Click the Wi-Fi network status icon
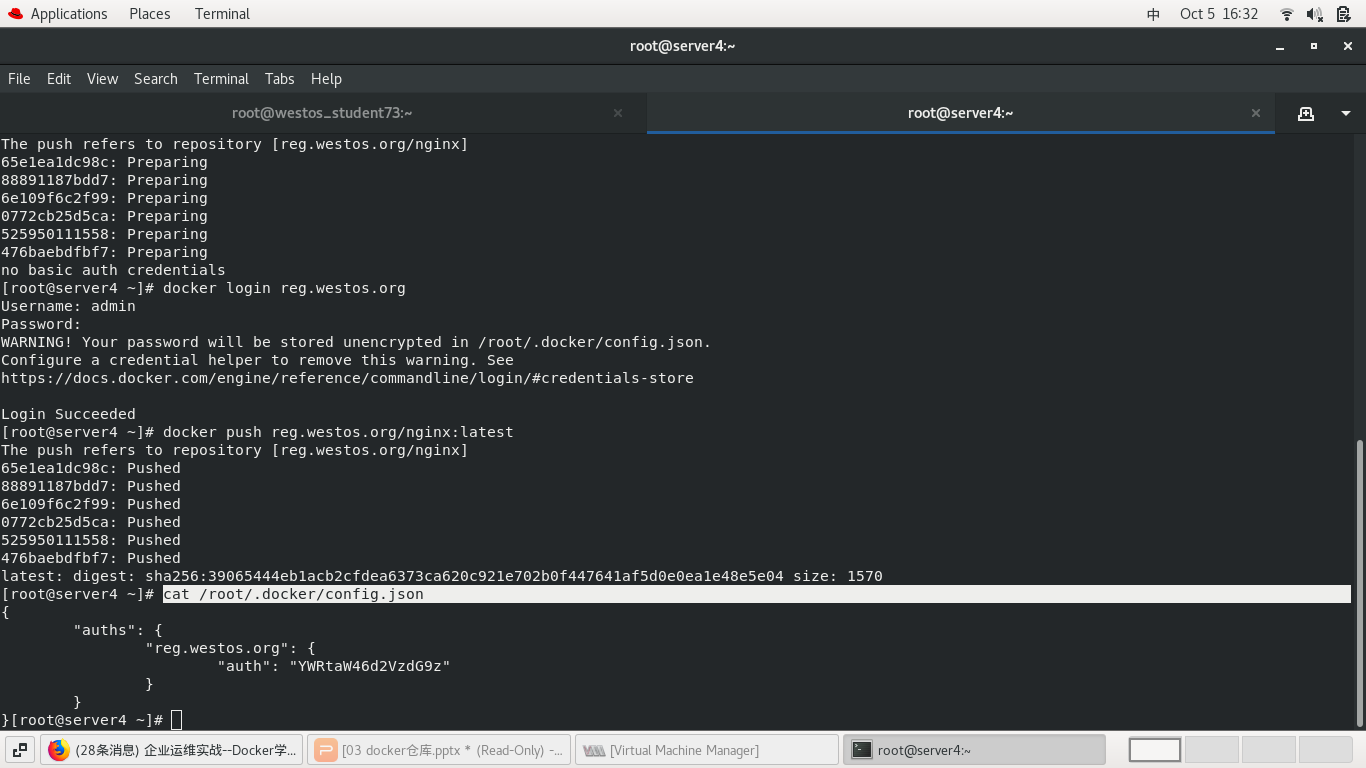 (1287, 14)
